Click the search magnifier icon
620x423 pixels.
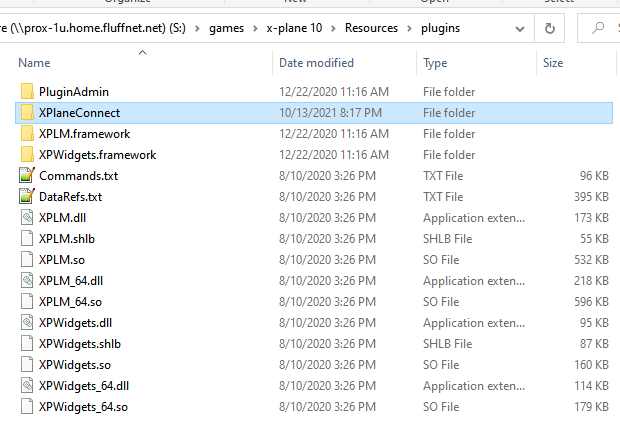(x=598, y=28)
